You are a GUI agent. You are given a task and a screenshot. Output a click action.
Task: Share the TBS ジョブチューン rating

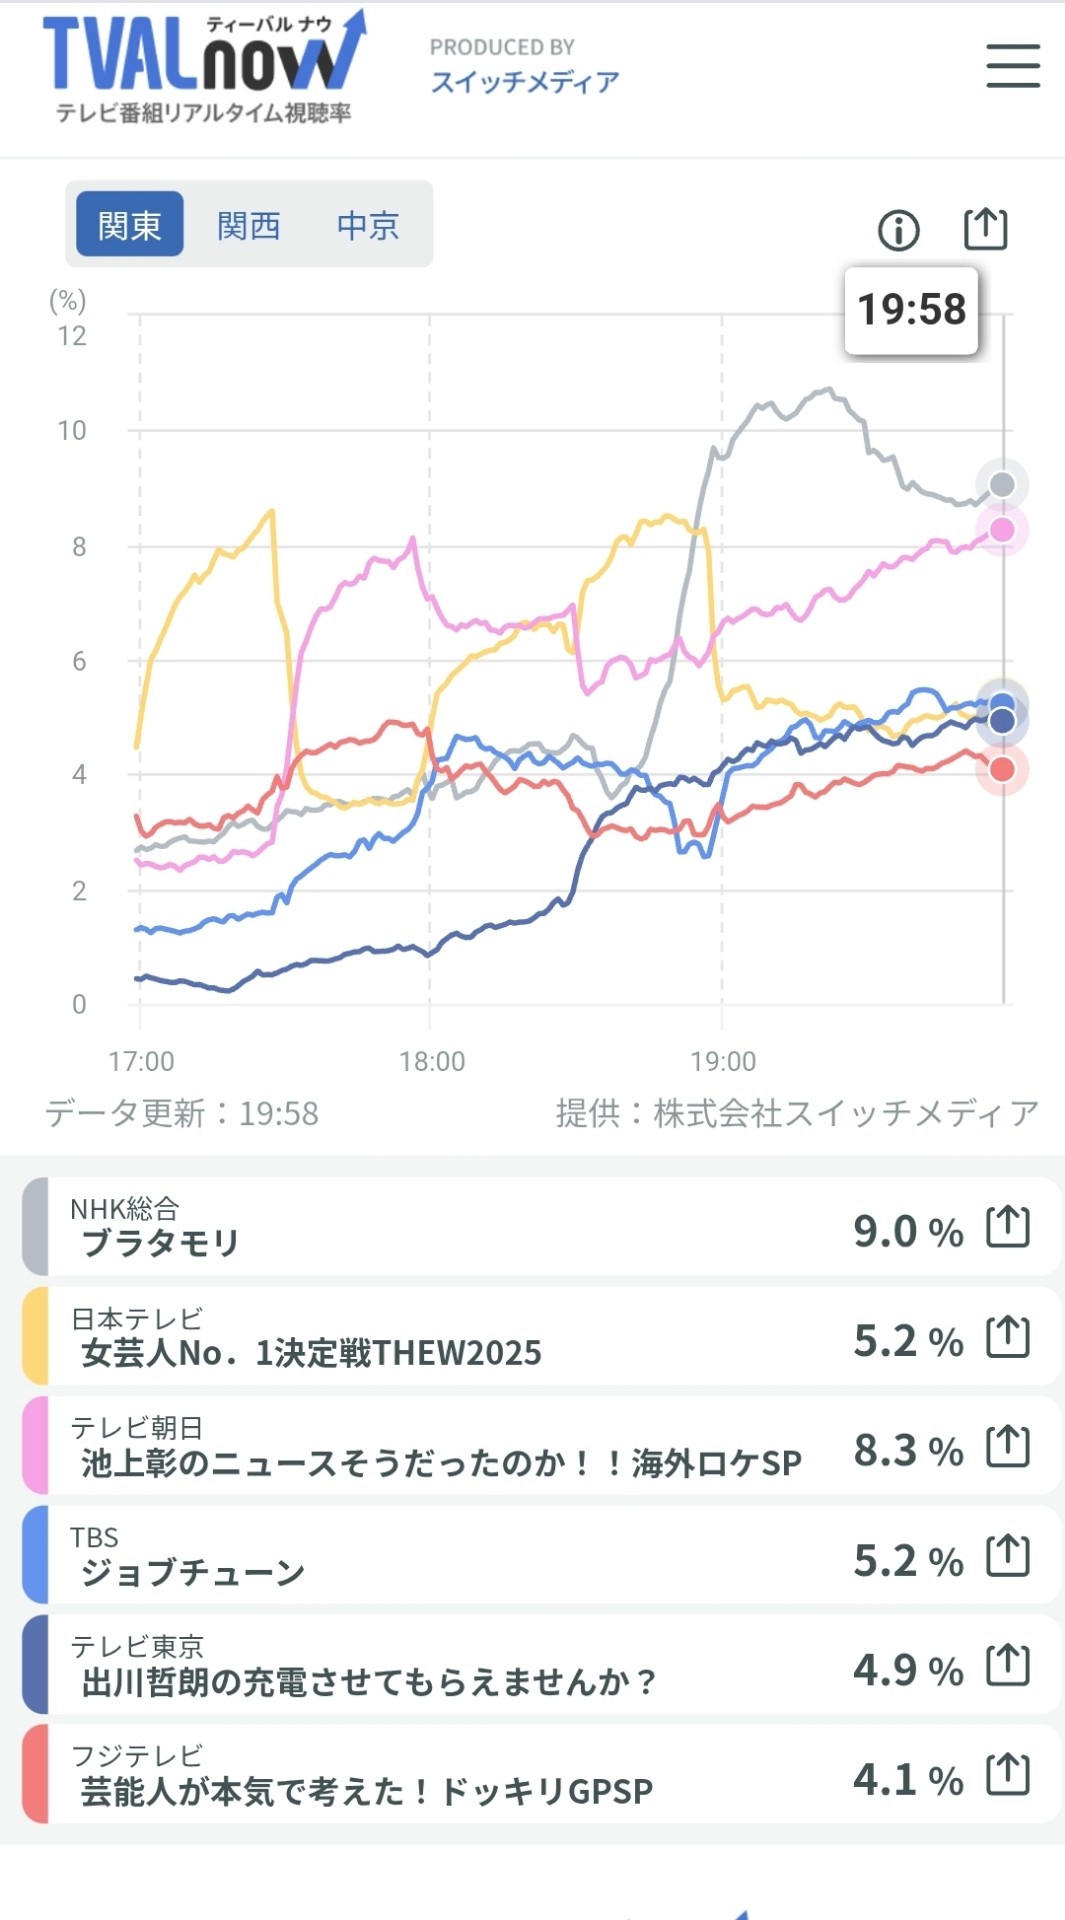coord(1007,1556)
